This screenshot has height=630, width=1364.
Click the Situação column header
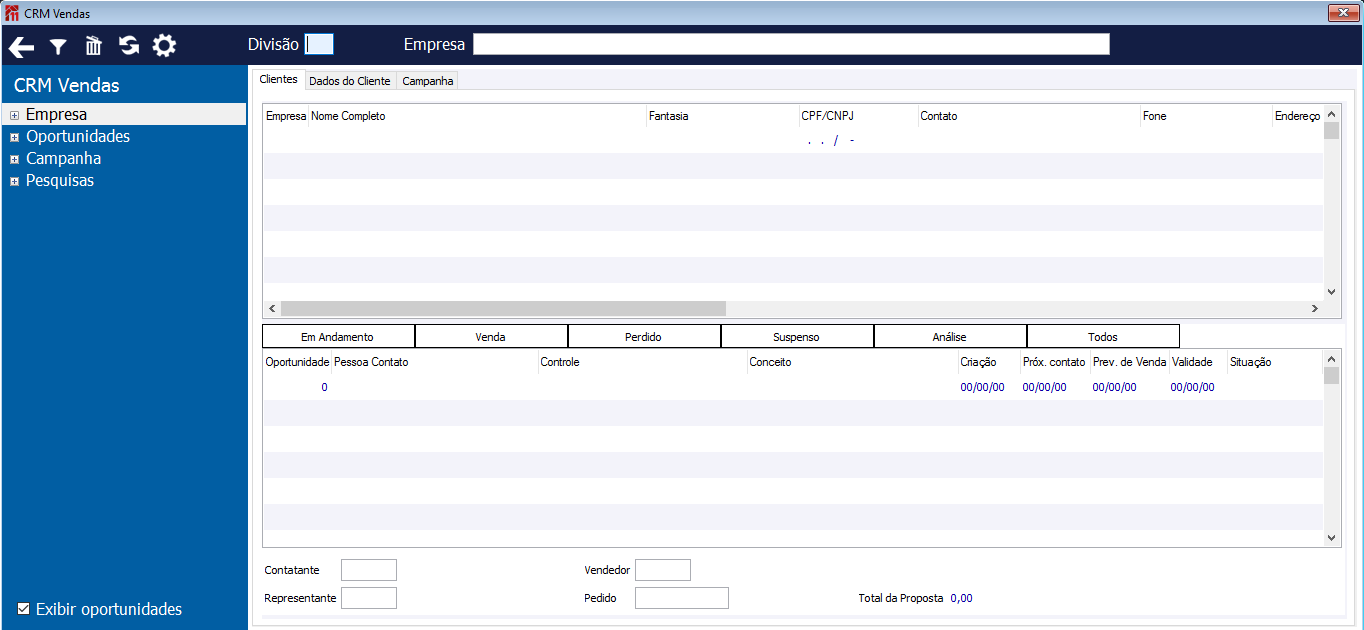pos(1251,362)
